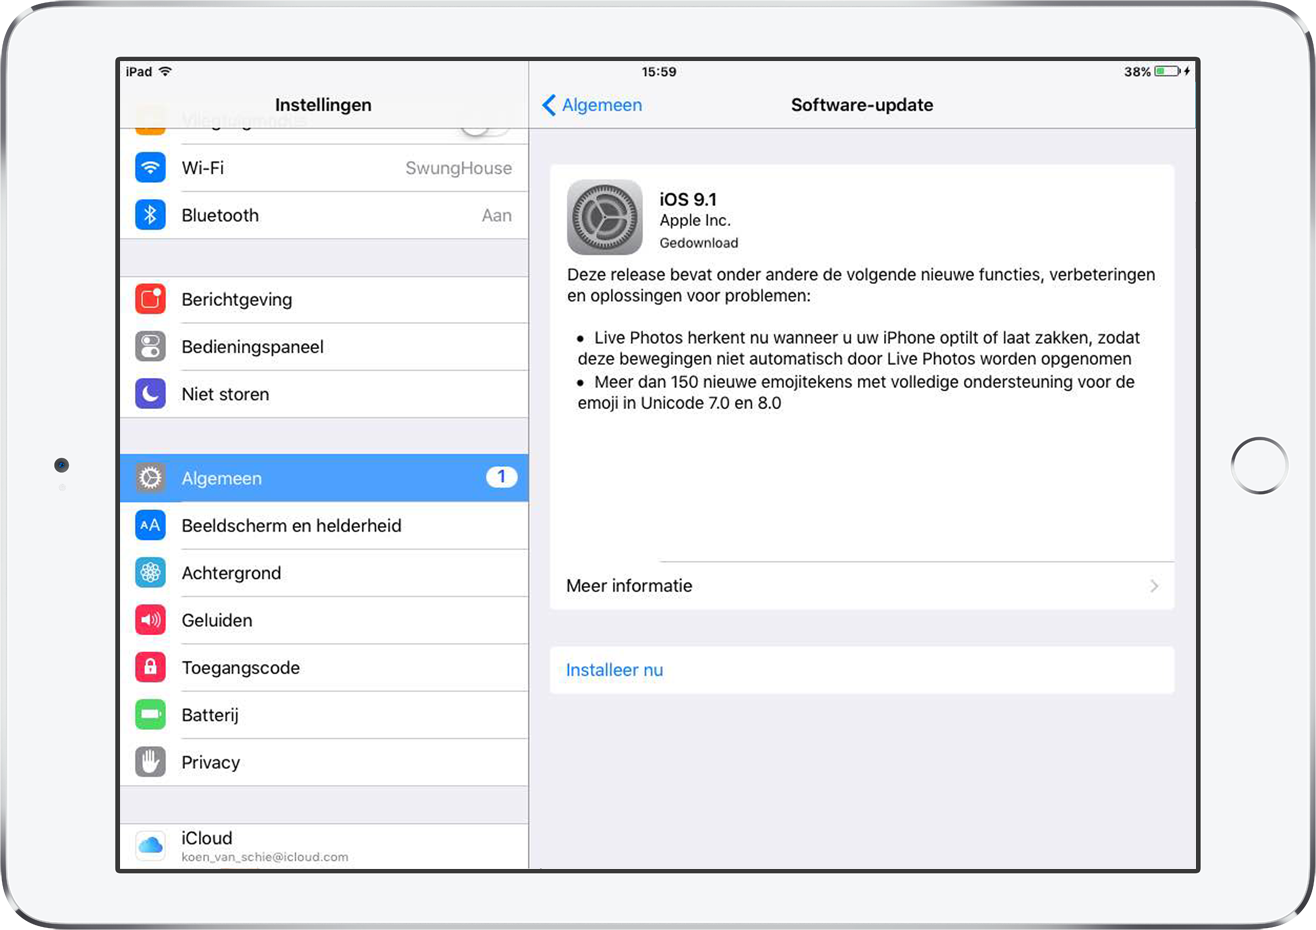Tap the Achtergrond flower icon
This screenshot has height=930, width=1316.
click(x=150, y=573)
